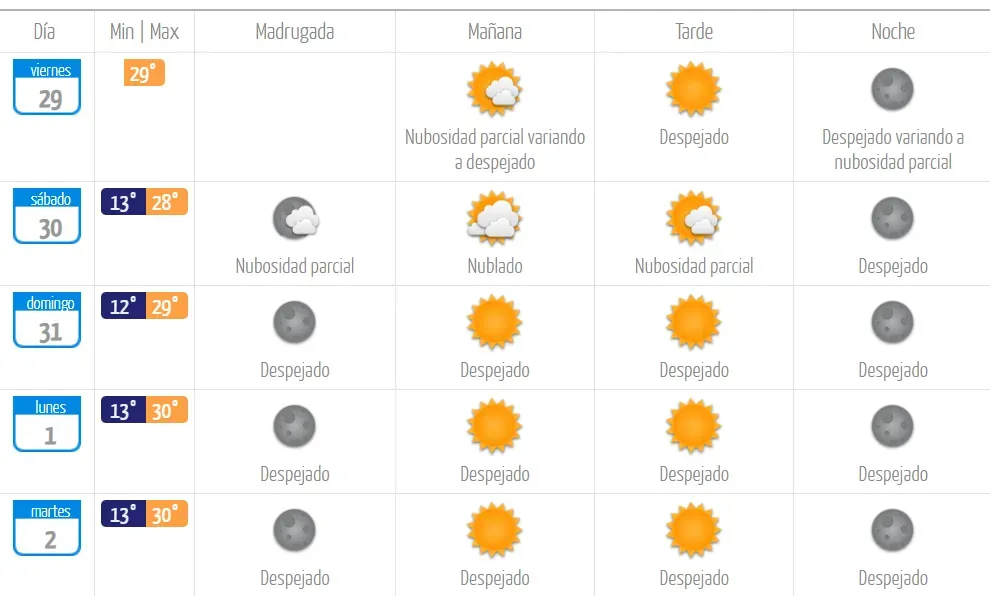Viewport: 990px width, 596px height.
Task: Open the lunes 1 date tile
Action: click(x=47, y=424)
